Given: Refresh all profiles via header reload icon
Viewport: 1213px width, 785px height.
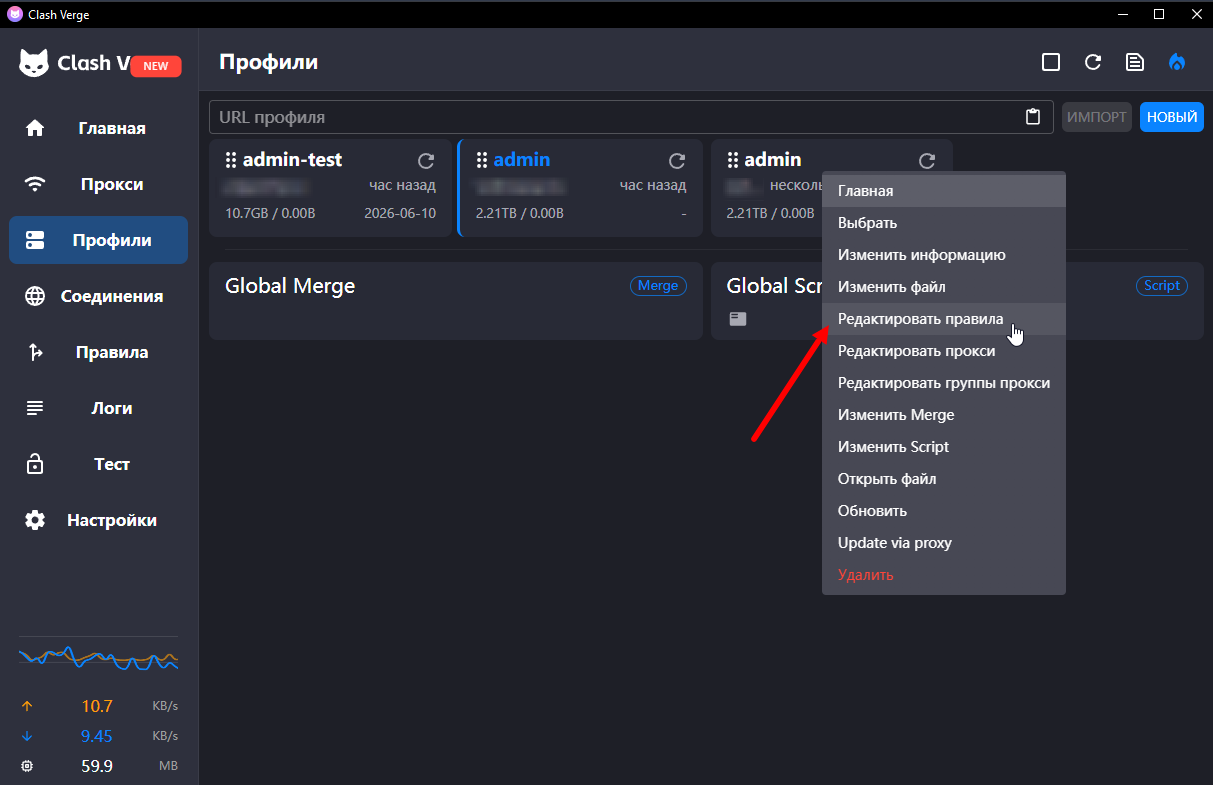Looking at the screenshot, I should (1093, 62).
